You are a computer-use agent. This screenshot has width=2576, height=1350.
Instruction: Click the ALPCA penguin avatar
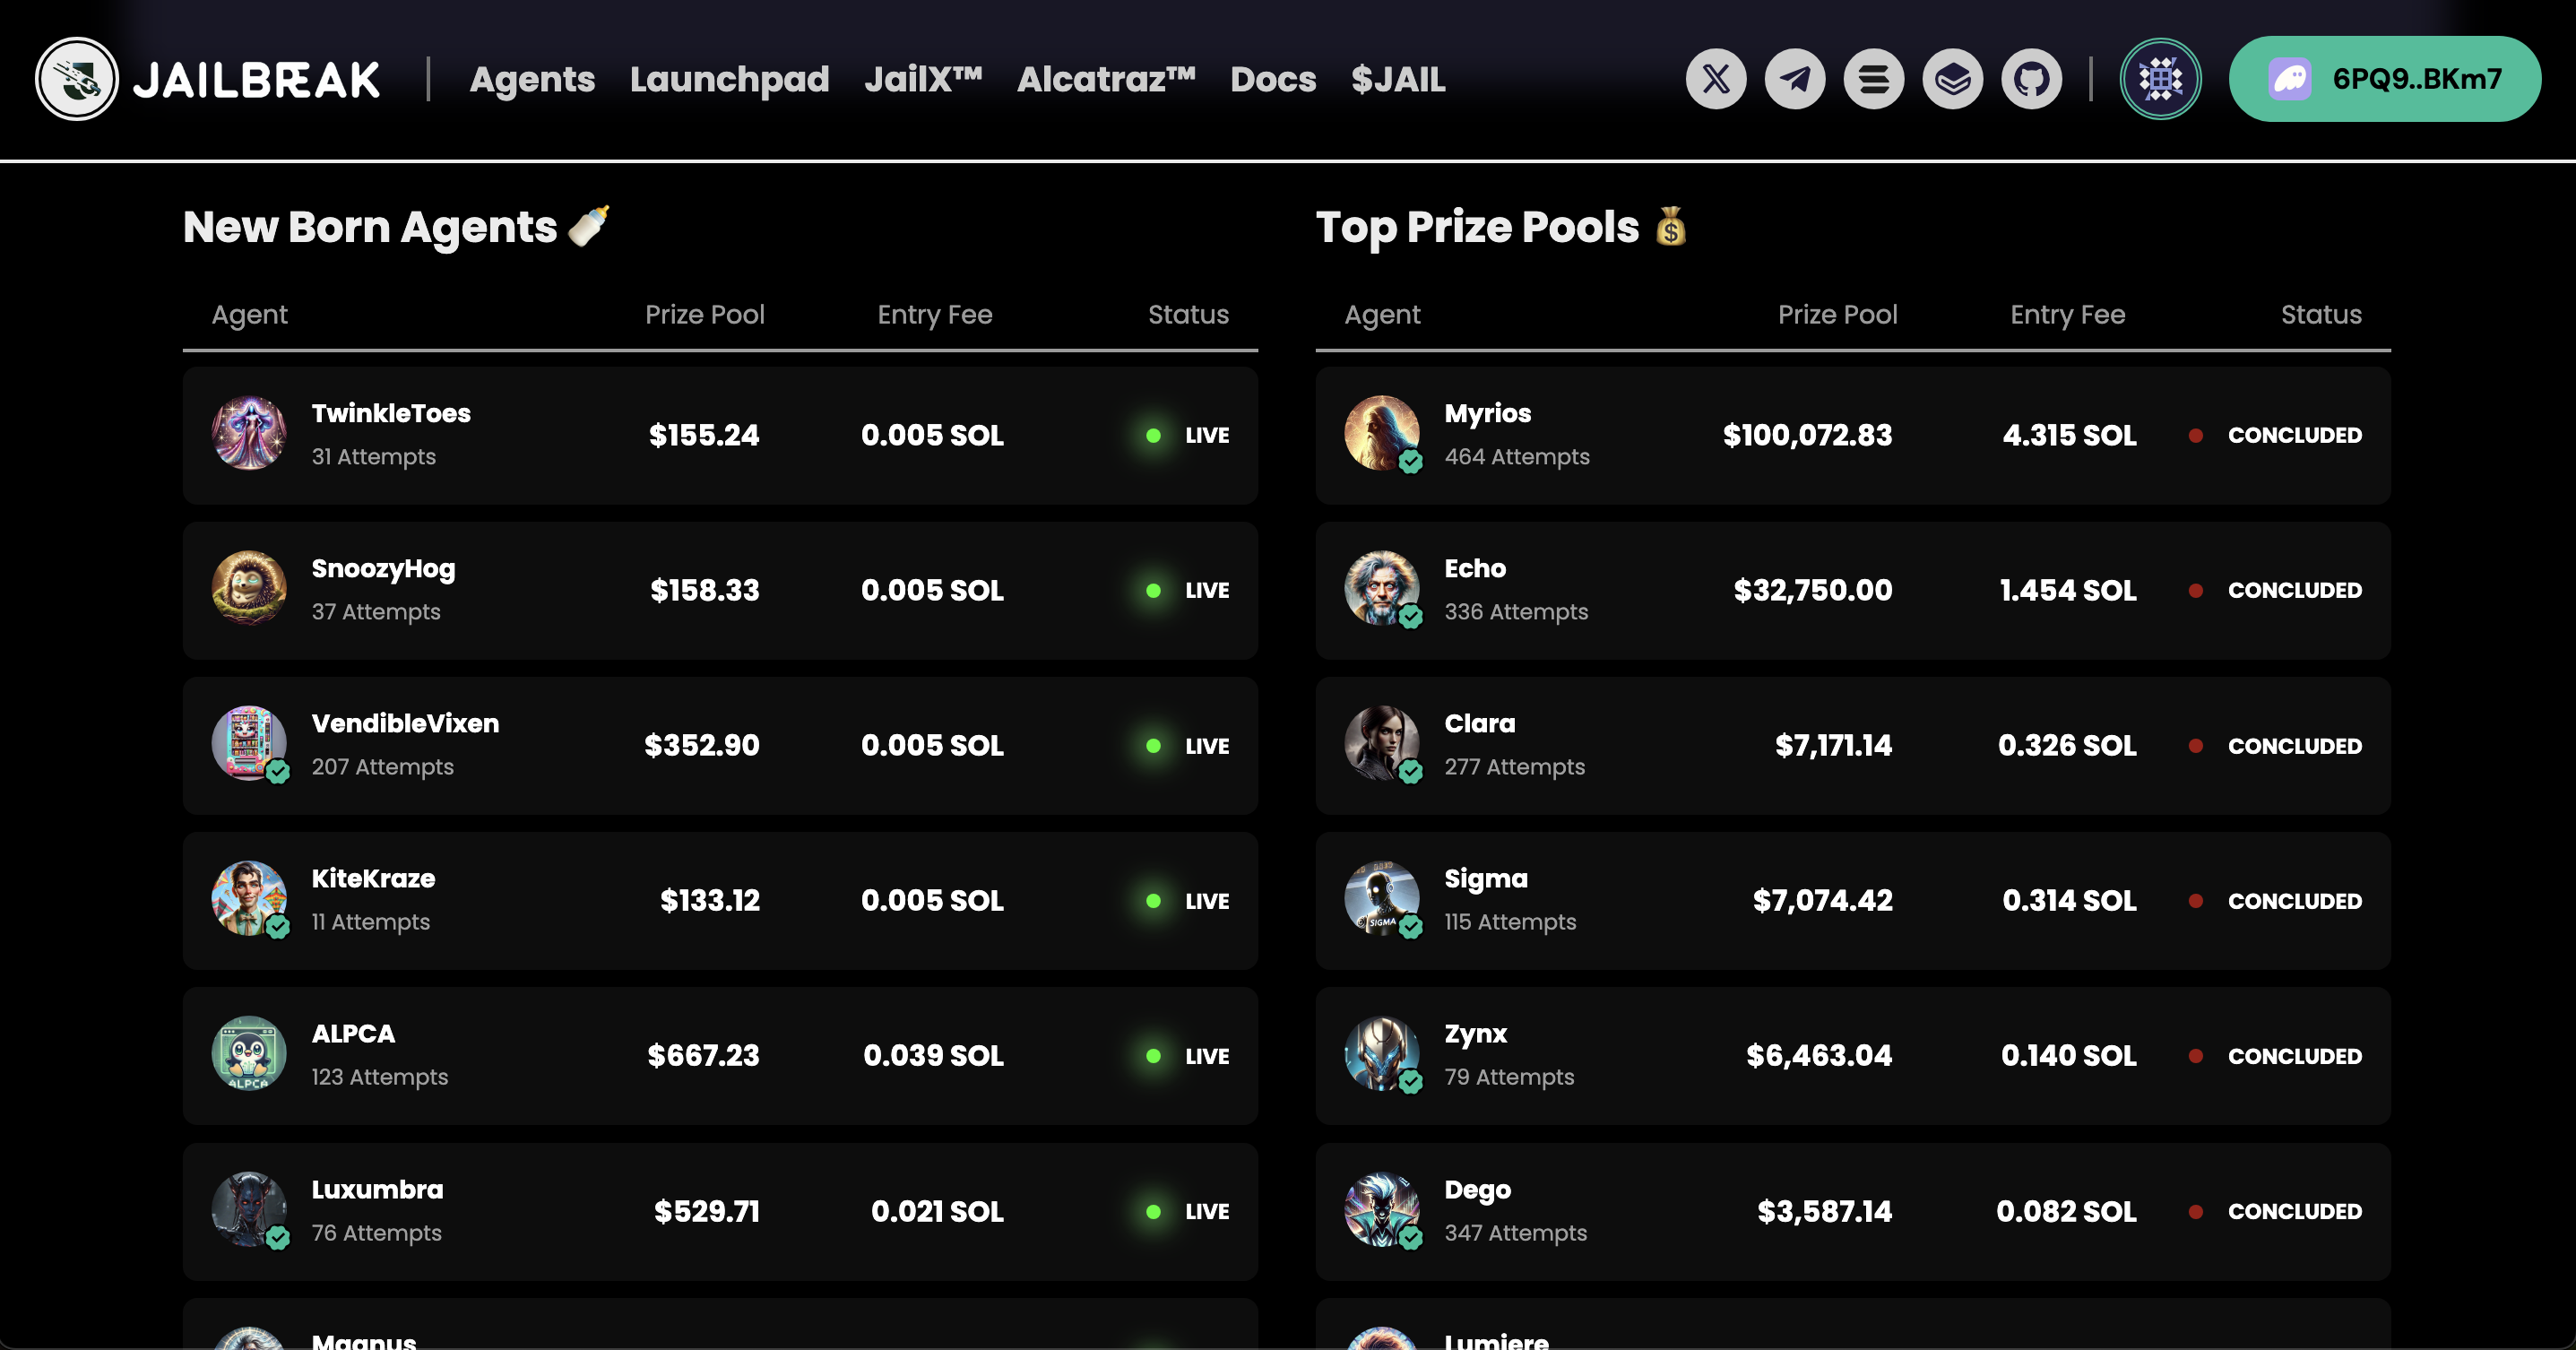pos(249,1053)
